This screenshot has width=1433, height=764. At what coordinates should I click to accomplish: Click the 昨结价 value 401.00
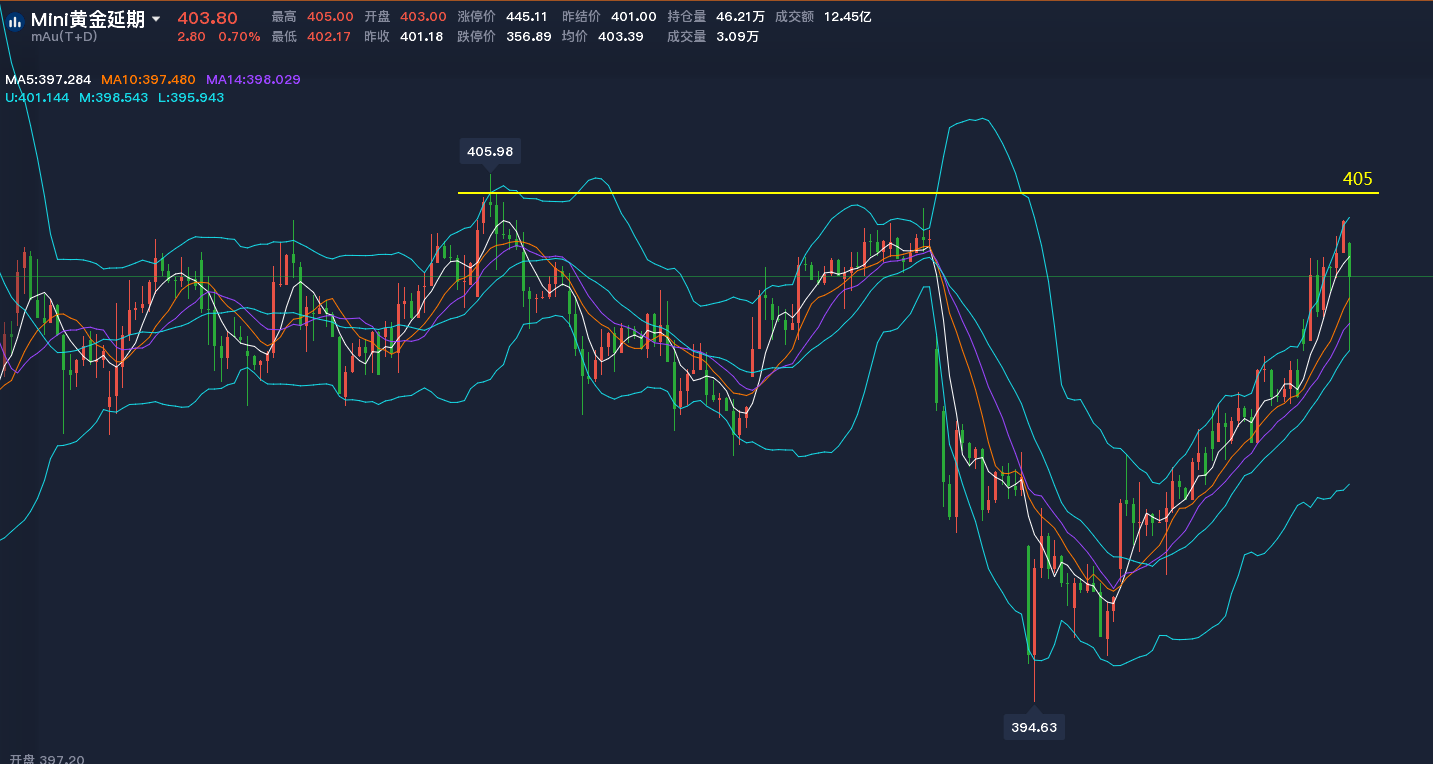pyautogui.click(x=634, y=17)
